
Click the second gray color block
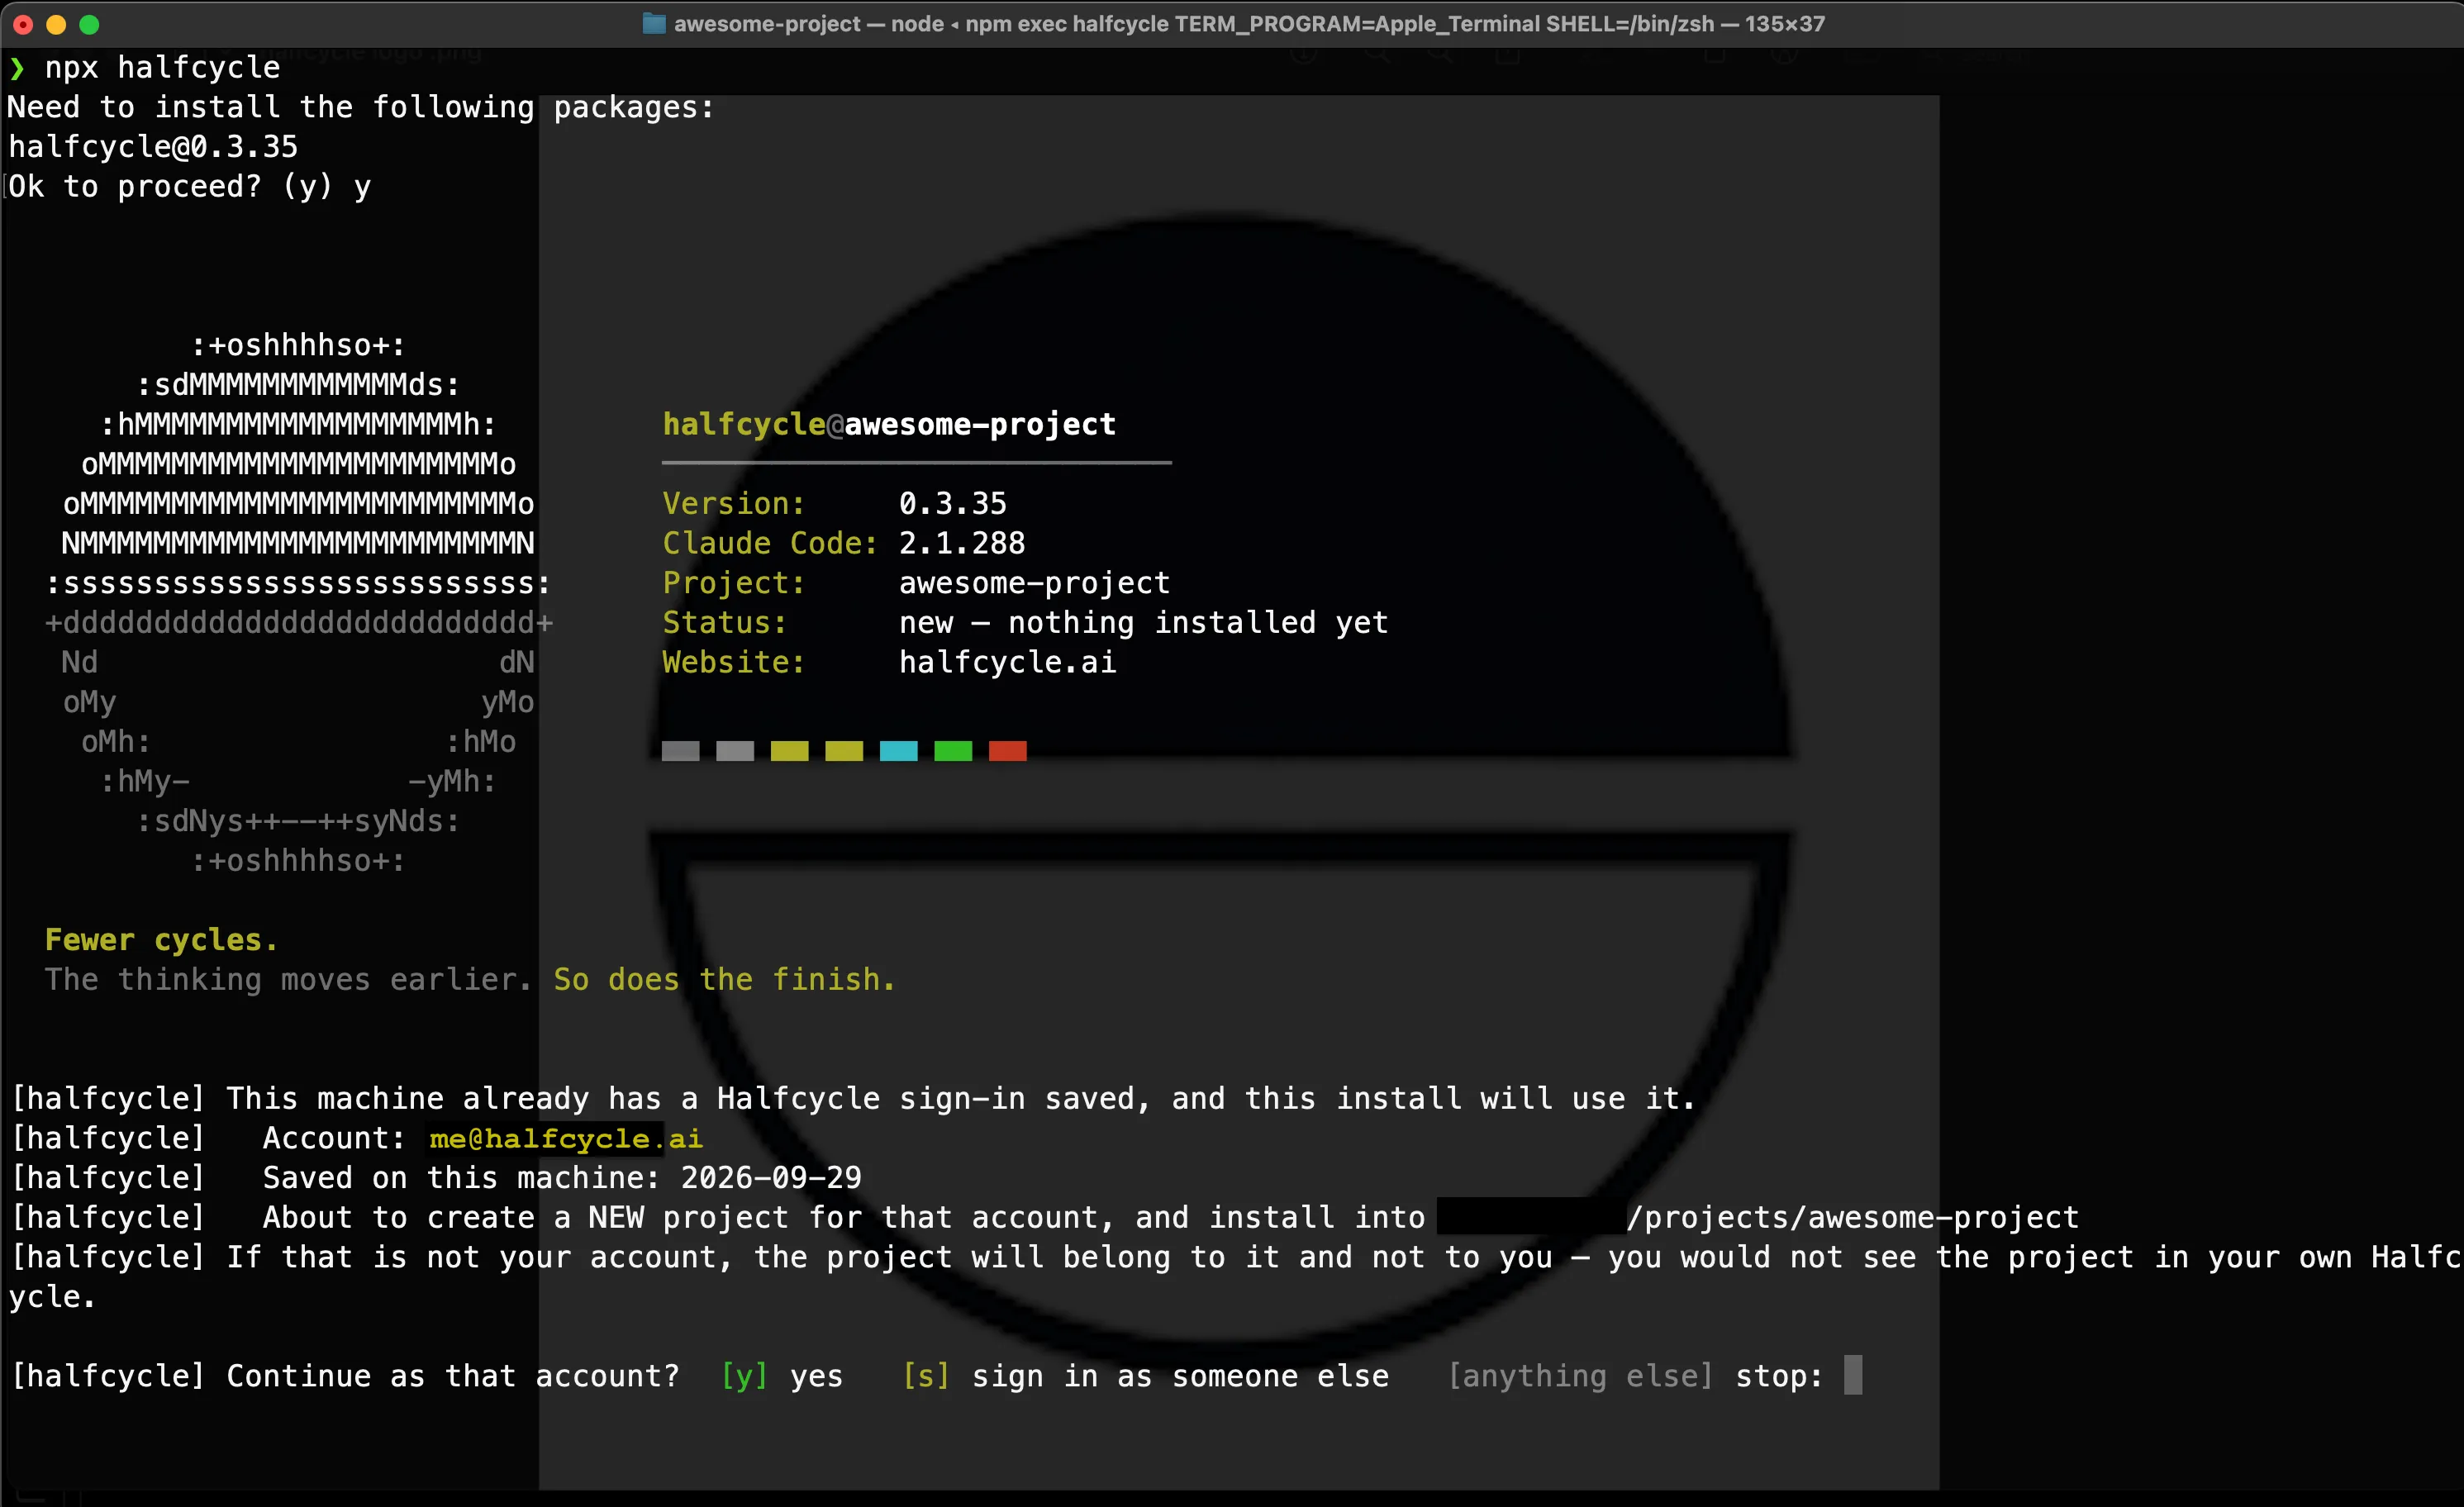pos(735,751)
